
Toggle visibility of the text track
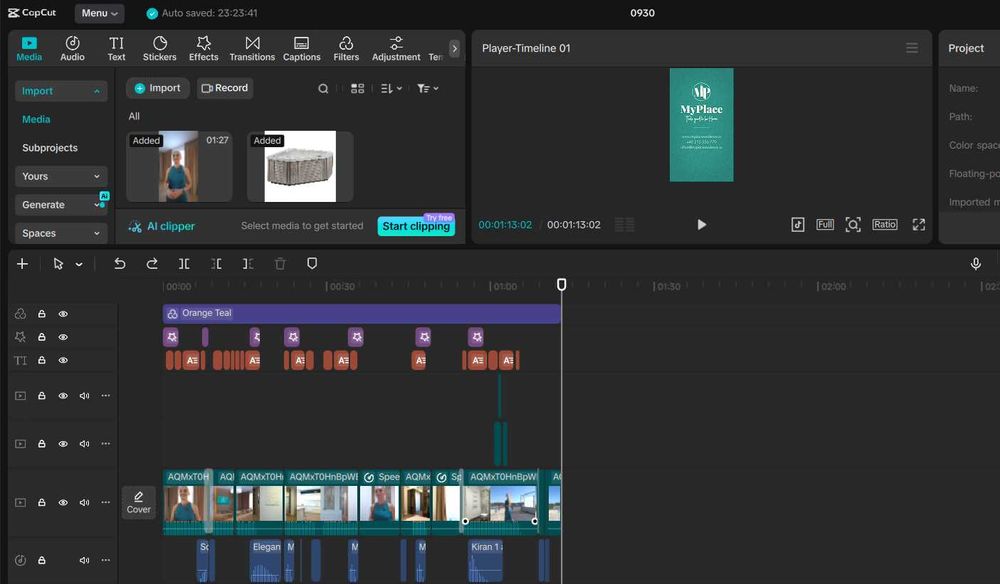[63, 360]
